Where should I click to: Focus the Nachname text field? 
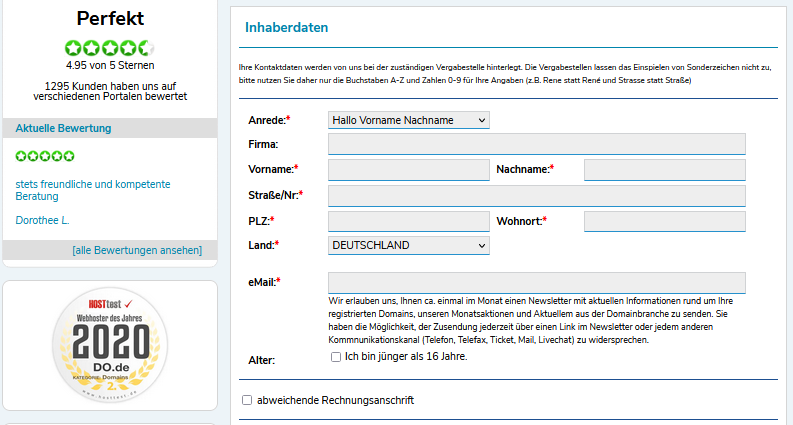(x=665, y=170)
